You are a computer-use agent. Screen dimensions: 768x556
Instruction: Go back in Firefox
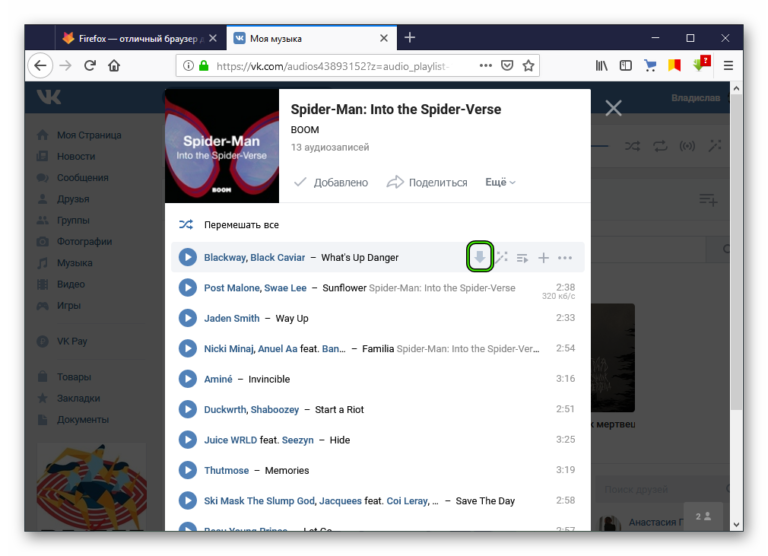(40, 66)
